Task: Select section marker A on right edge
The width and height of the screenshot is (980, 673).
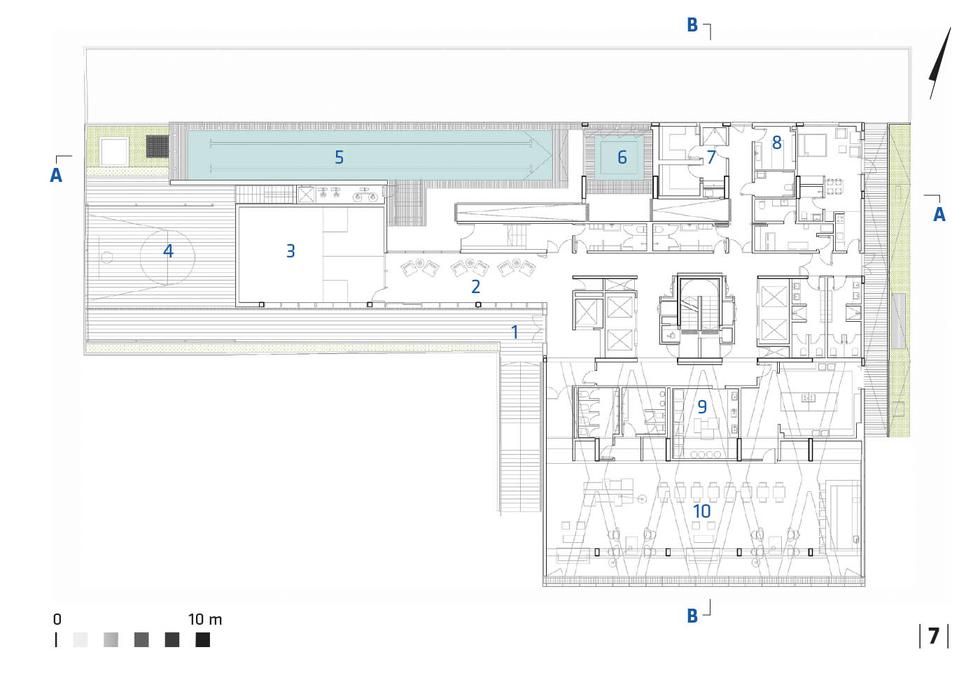Action: point(938,213)
